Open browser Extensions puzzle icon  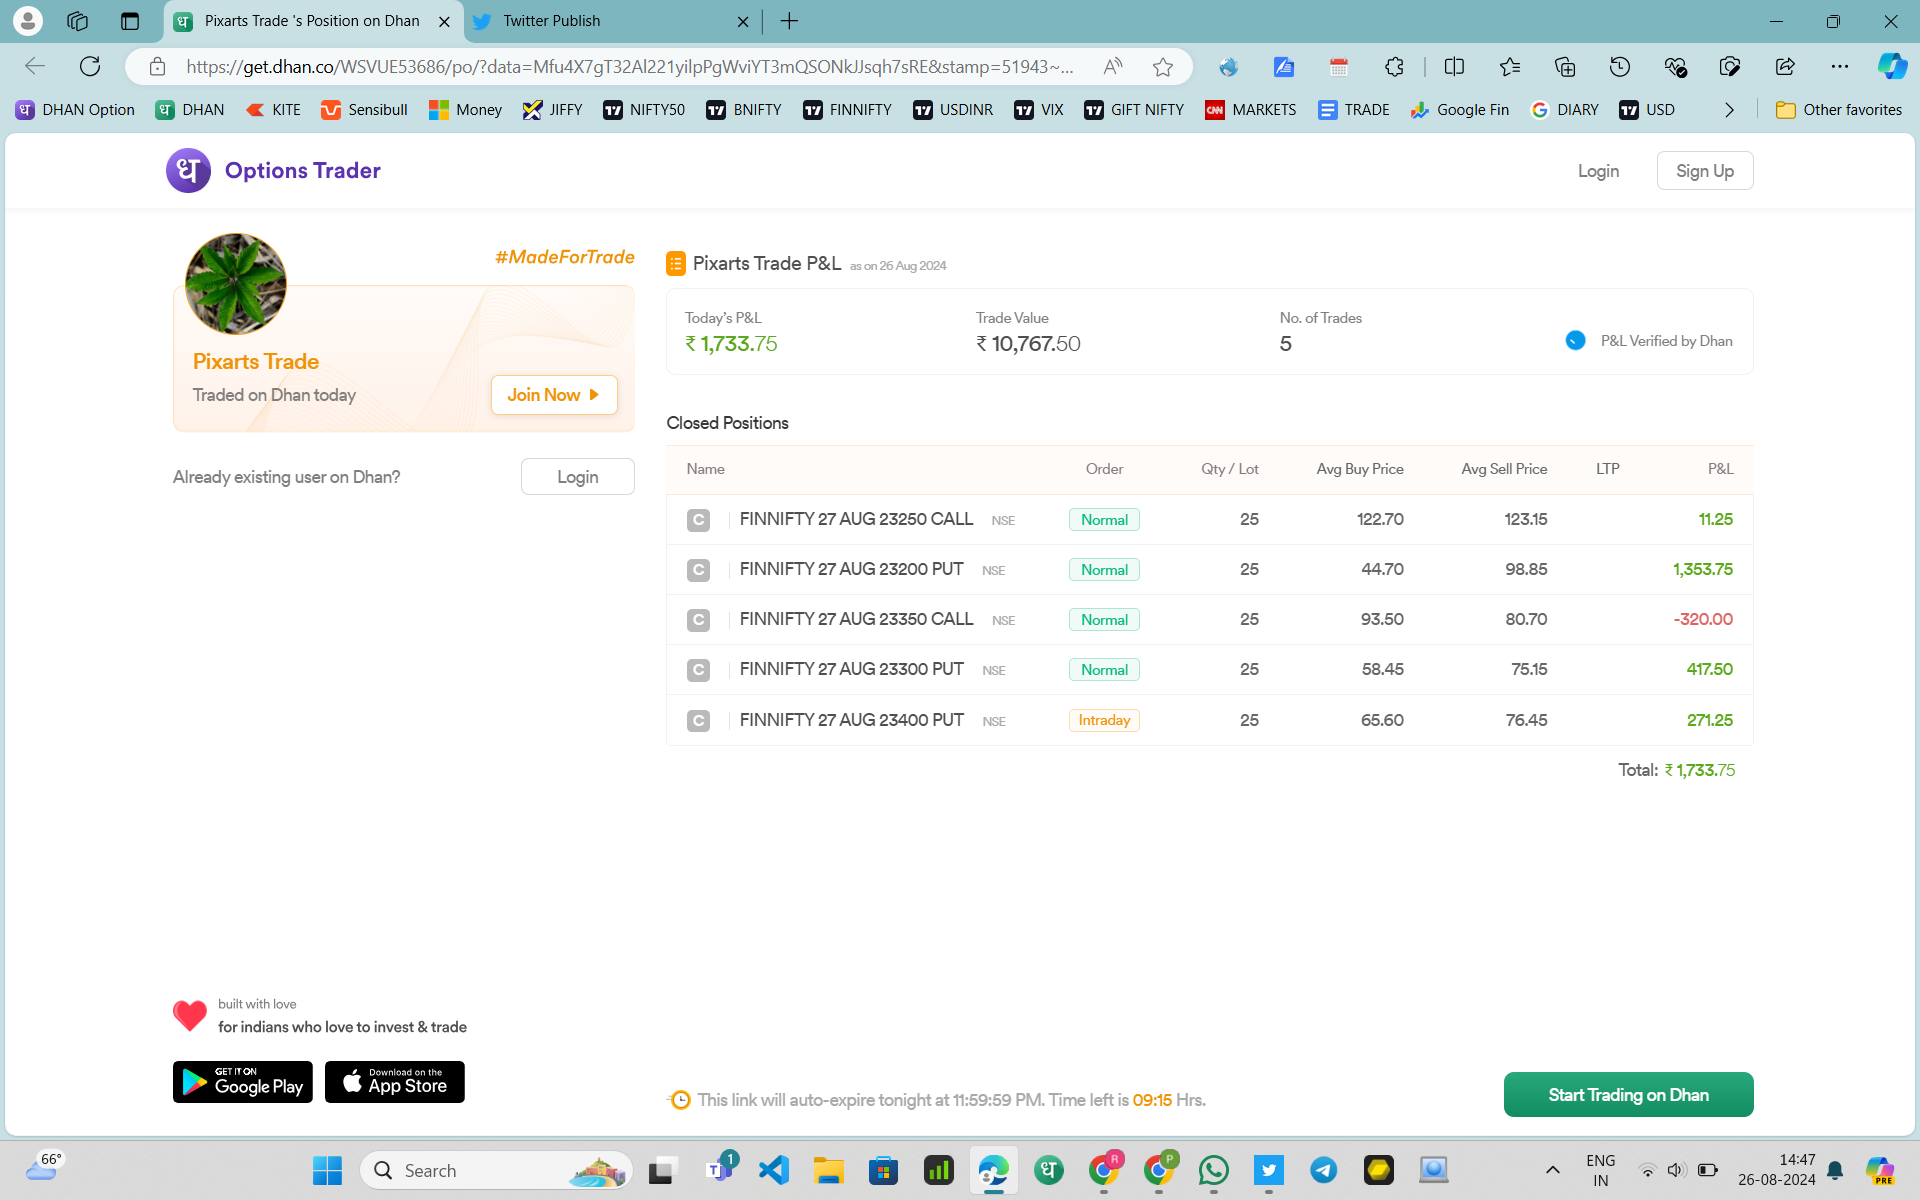[x=1394, y=67]
